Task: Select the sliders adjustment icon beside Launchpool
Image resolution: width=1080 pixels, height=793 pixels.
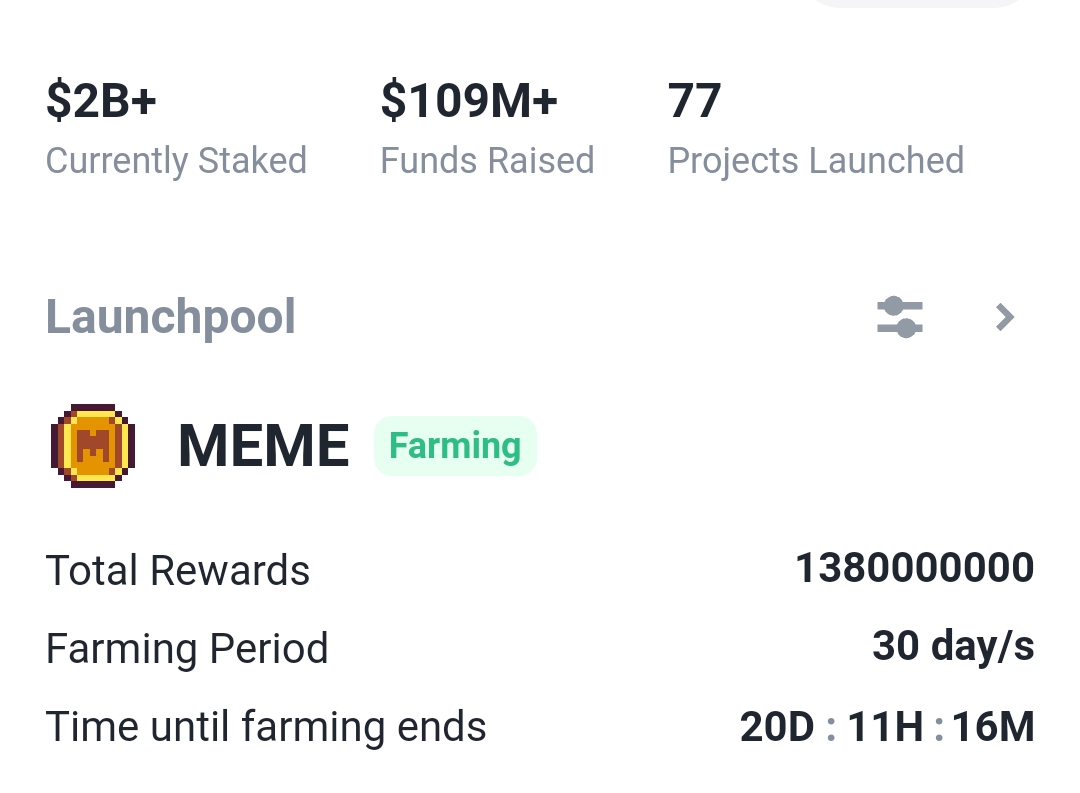Action: (x=899, y=317)
